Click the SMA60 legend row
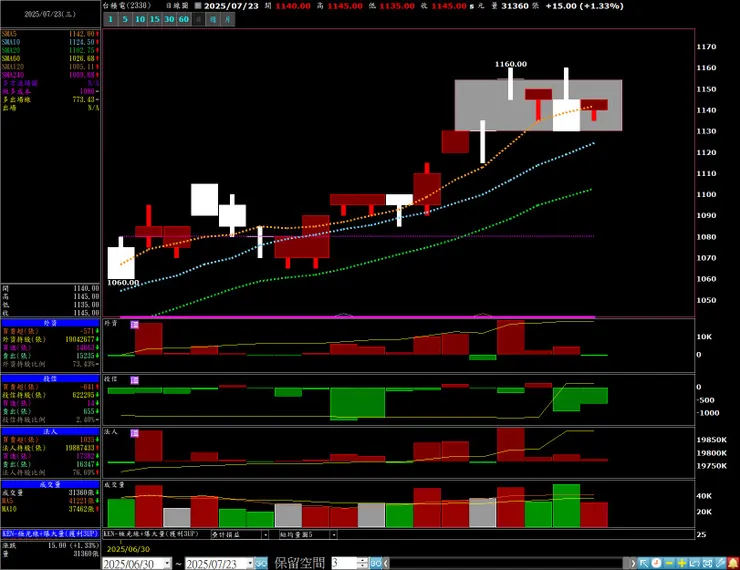 click(x=50, y=59)
